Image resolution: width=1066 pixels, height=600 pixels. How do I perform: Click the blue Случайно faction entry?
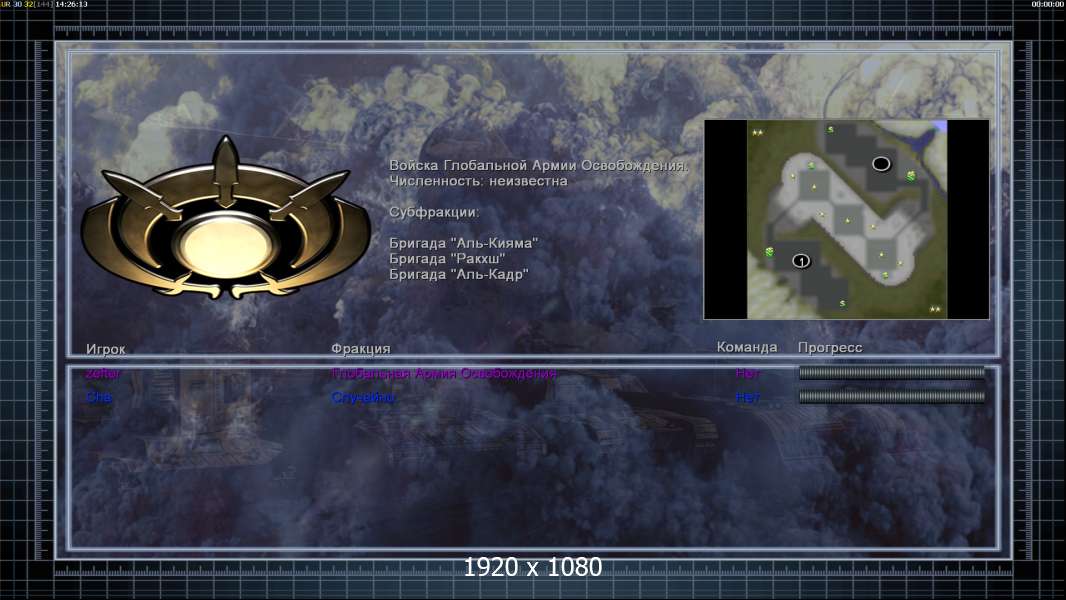pyautogui.click(x=363, y=397)
